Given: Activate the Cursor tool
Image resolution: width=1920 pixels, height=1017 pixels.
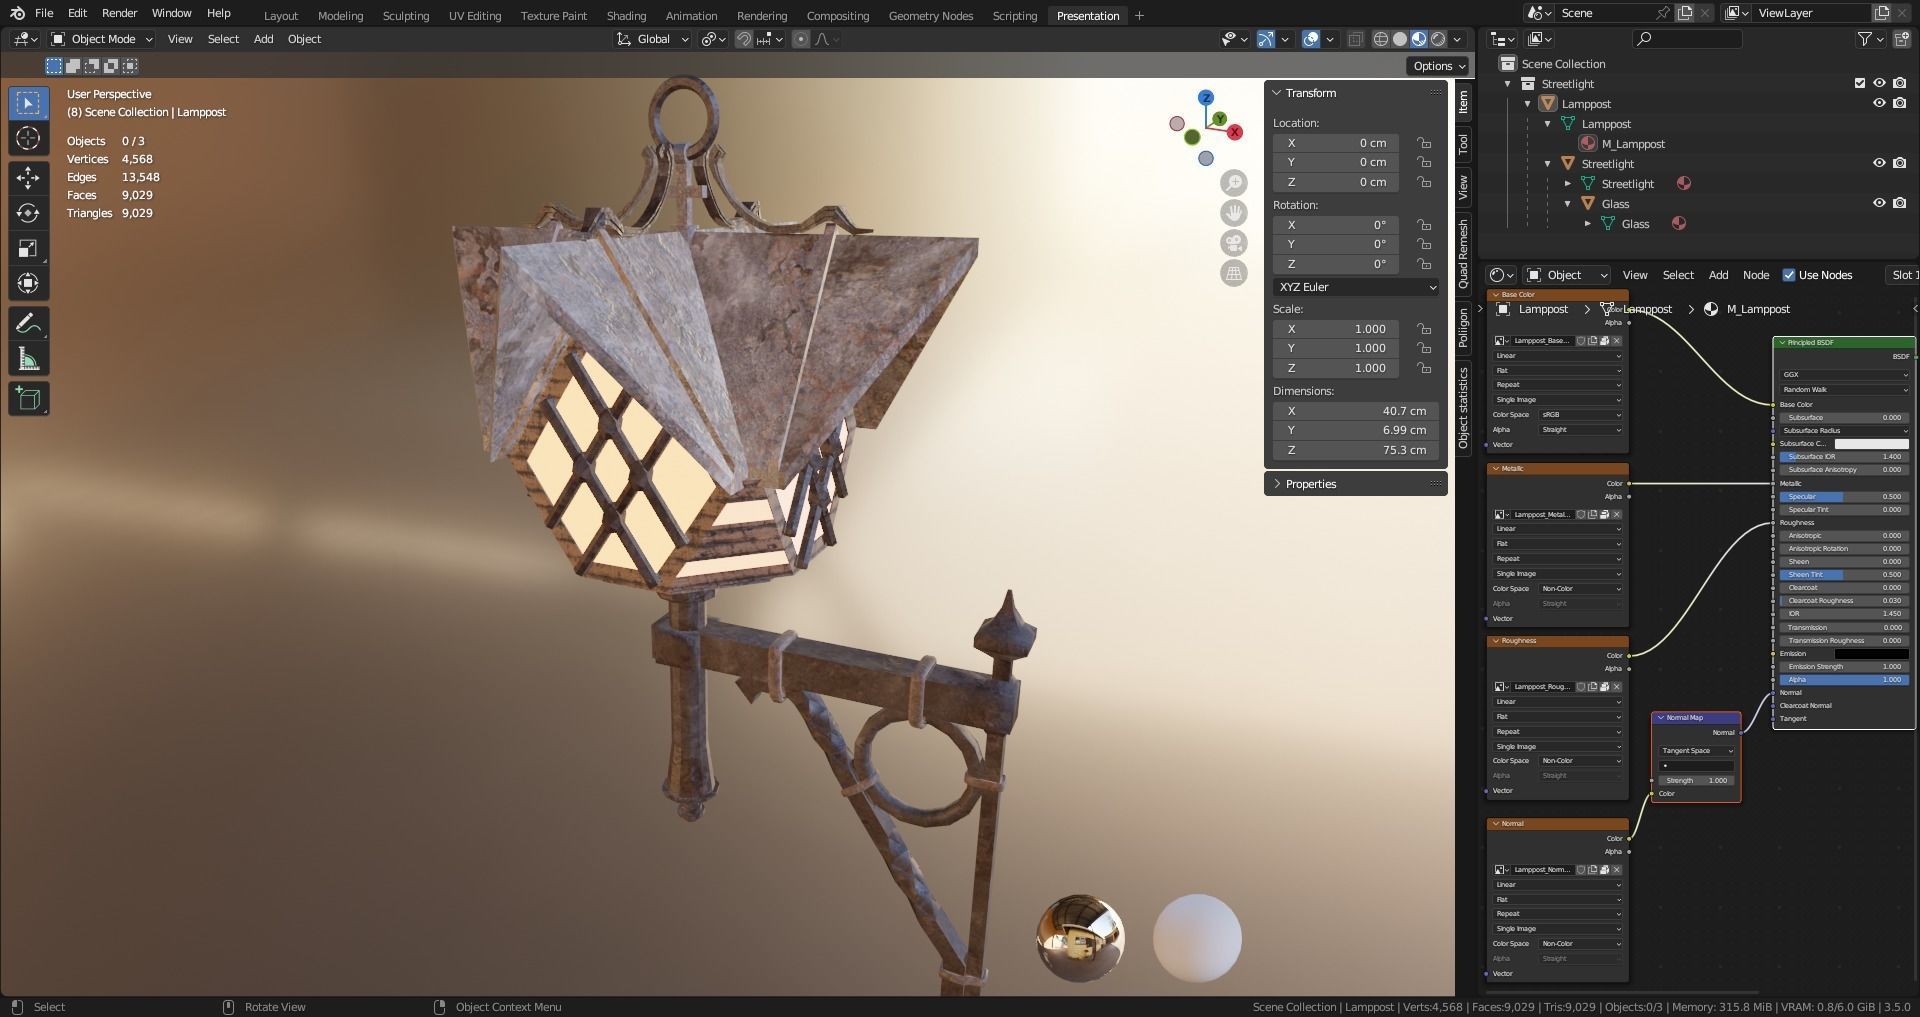Looking at the screenshot, I should [x=28, y=138].
